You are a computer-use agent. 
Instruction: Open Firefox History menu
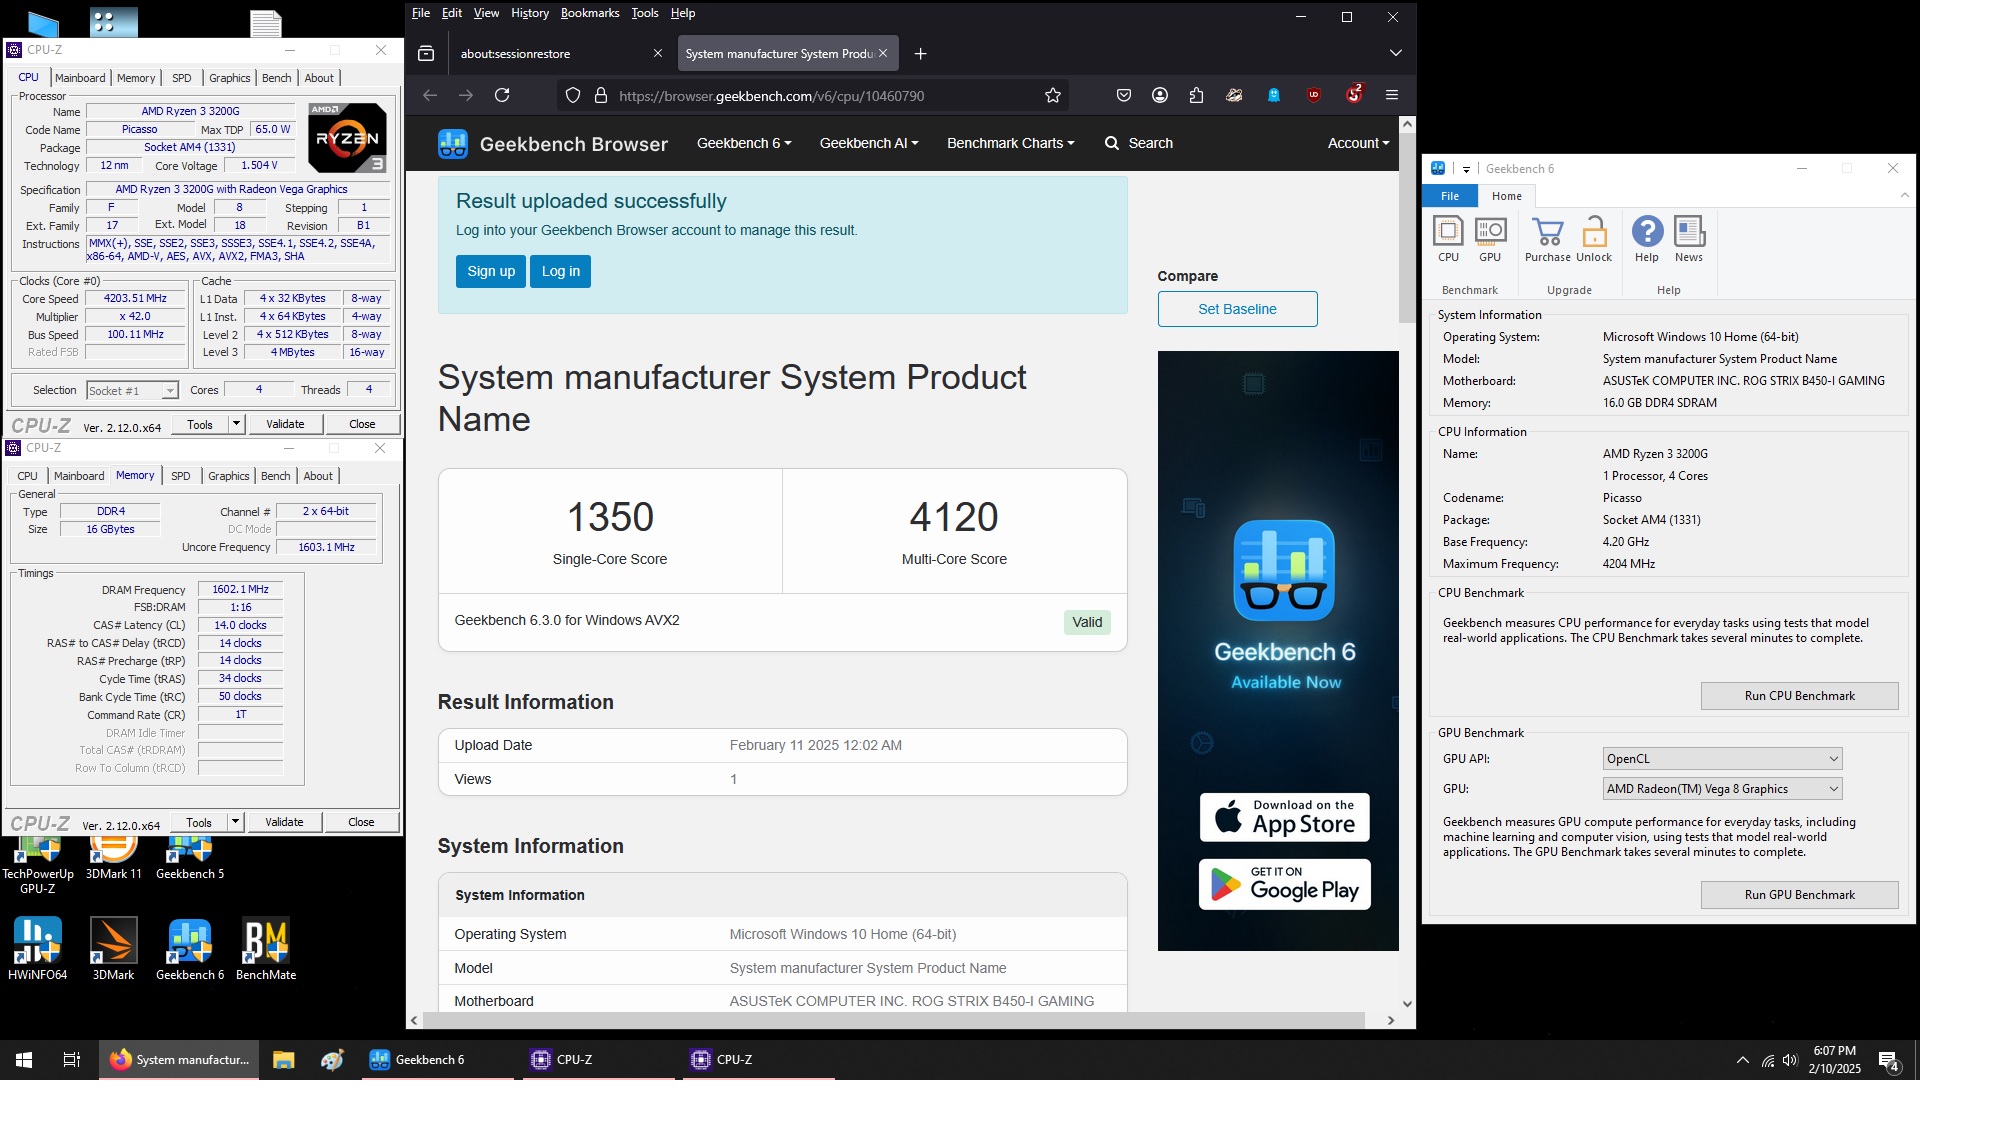tap(529, 13)
